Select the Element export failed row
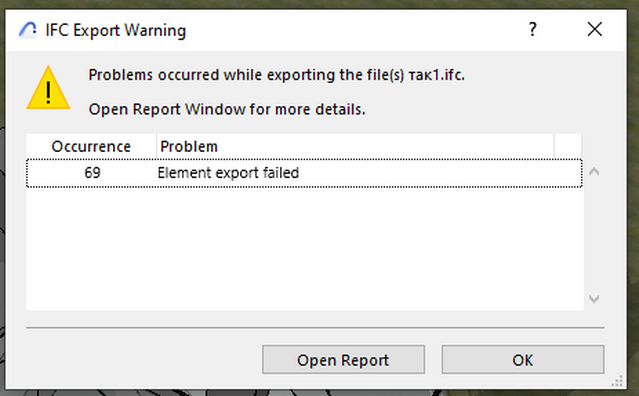 [304, 173]
